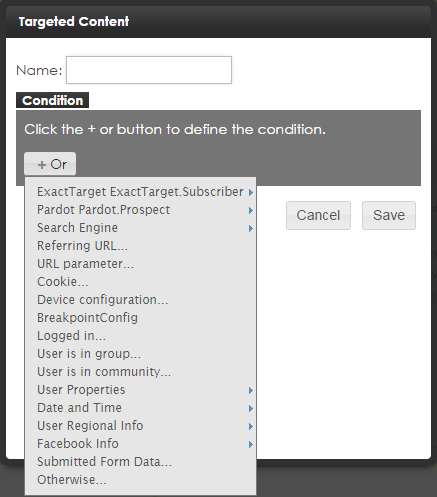Image resolution: width=437 pixels, height=497 pixels.
Task: Click the + Or condition button
Action: tap(50, 164)
